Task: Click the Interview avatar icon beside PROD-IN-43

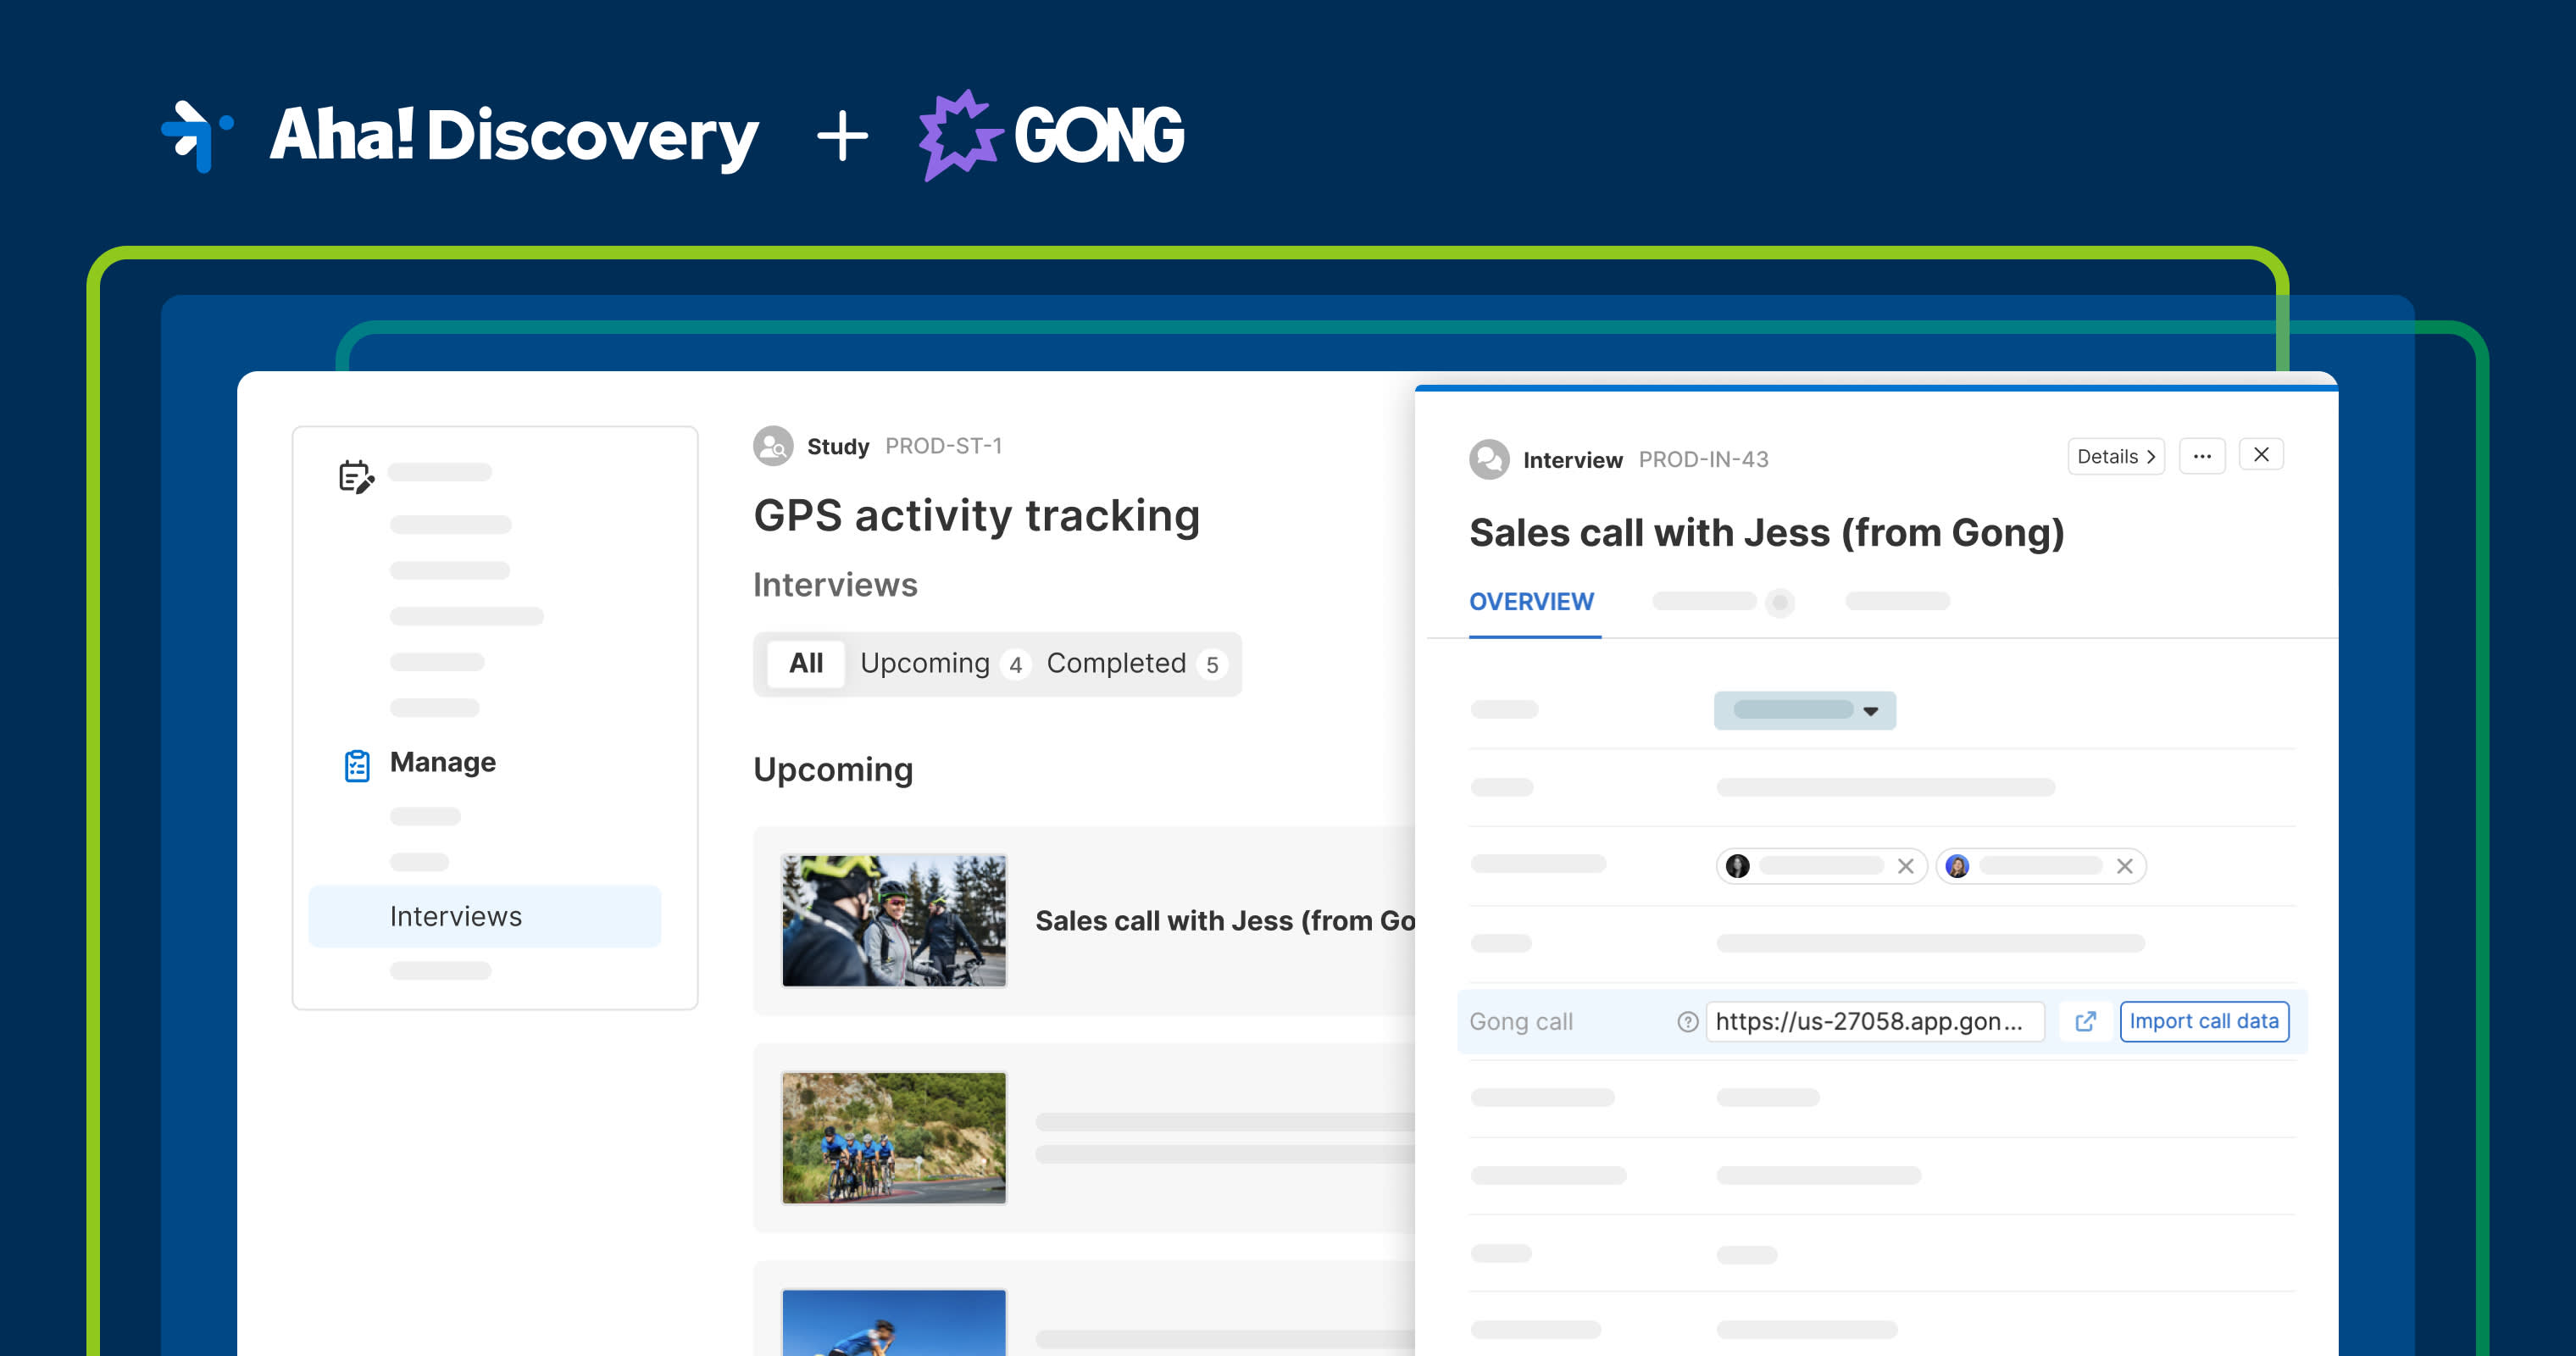Action: pyautogui.click(x=1489, y=459)
